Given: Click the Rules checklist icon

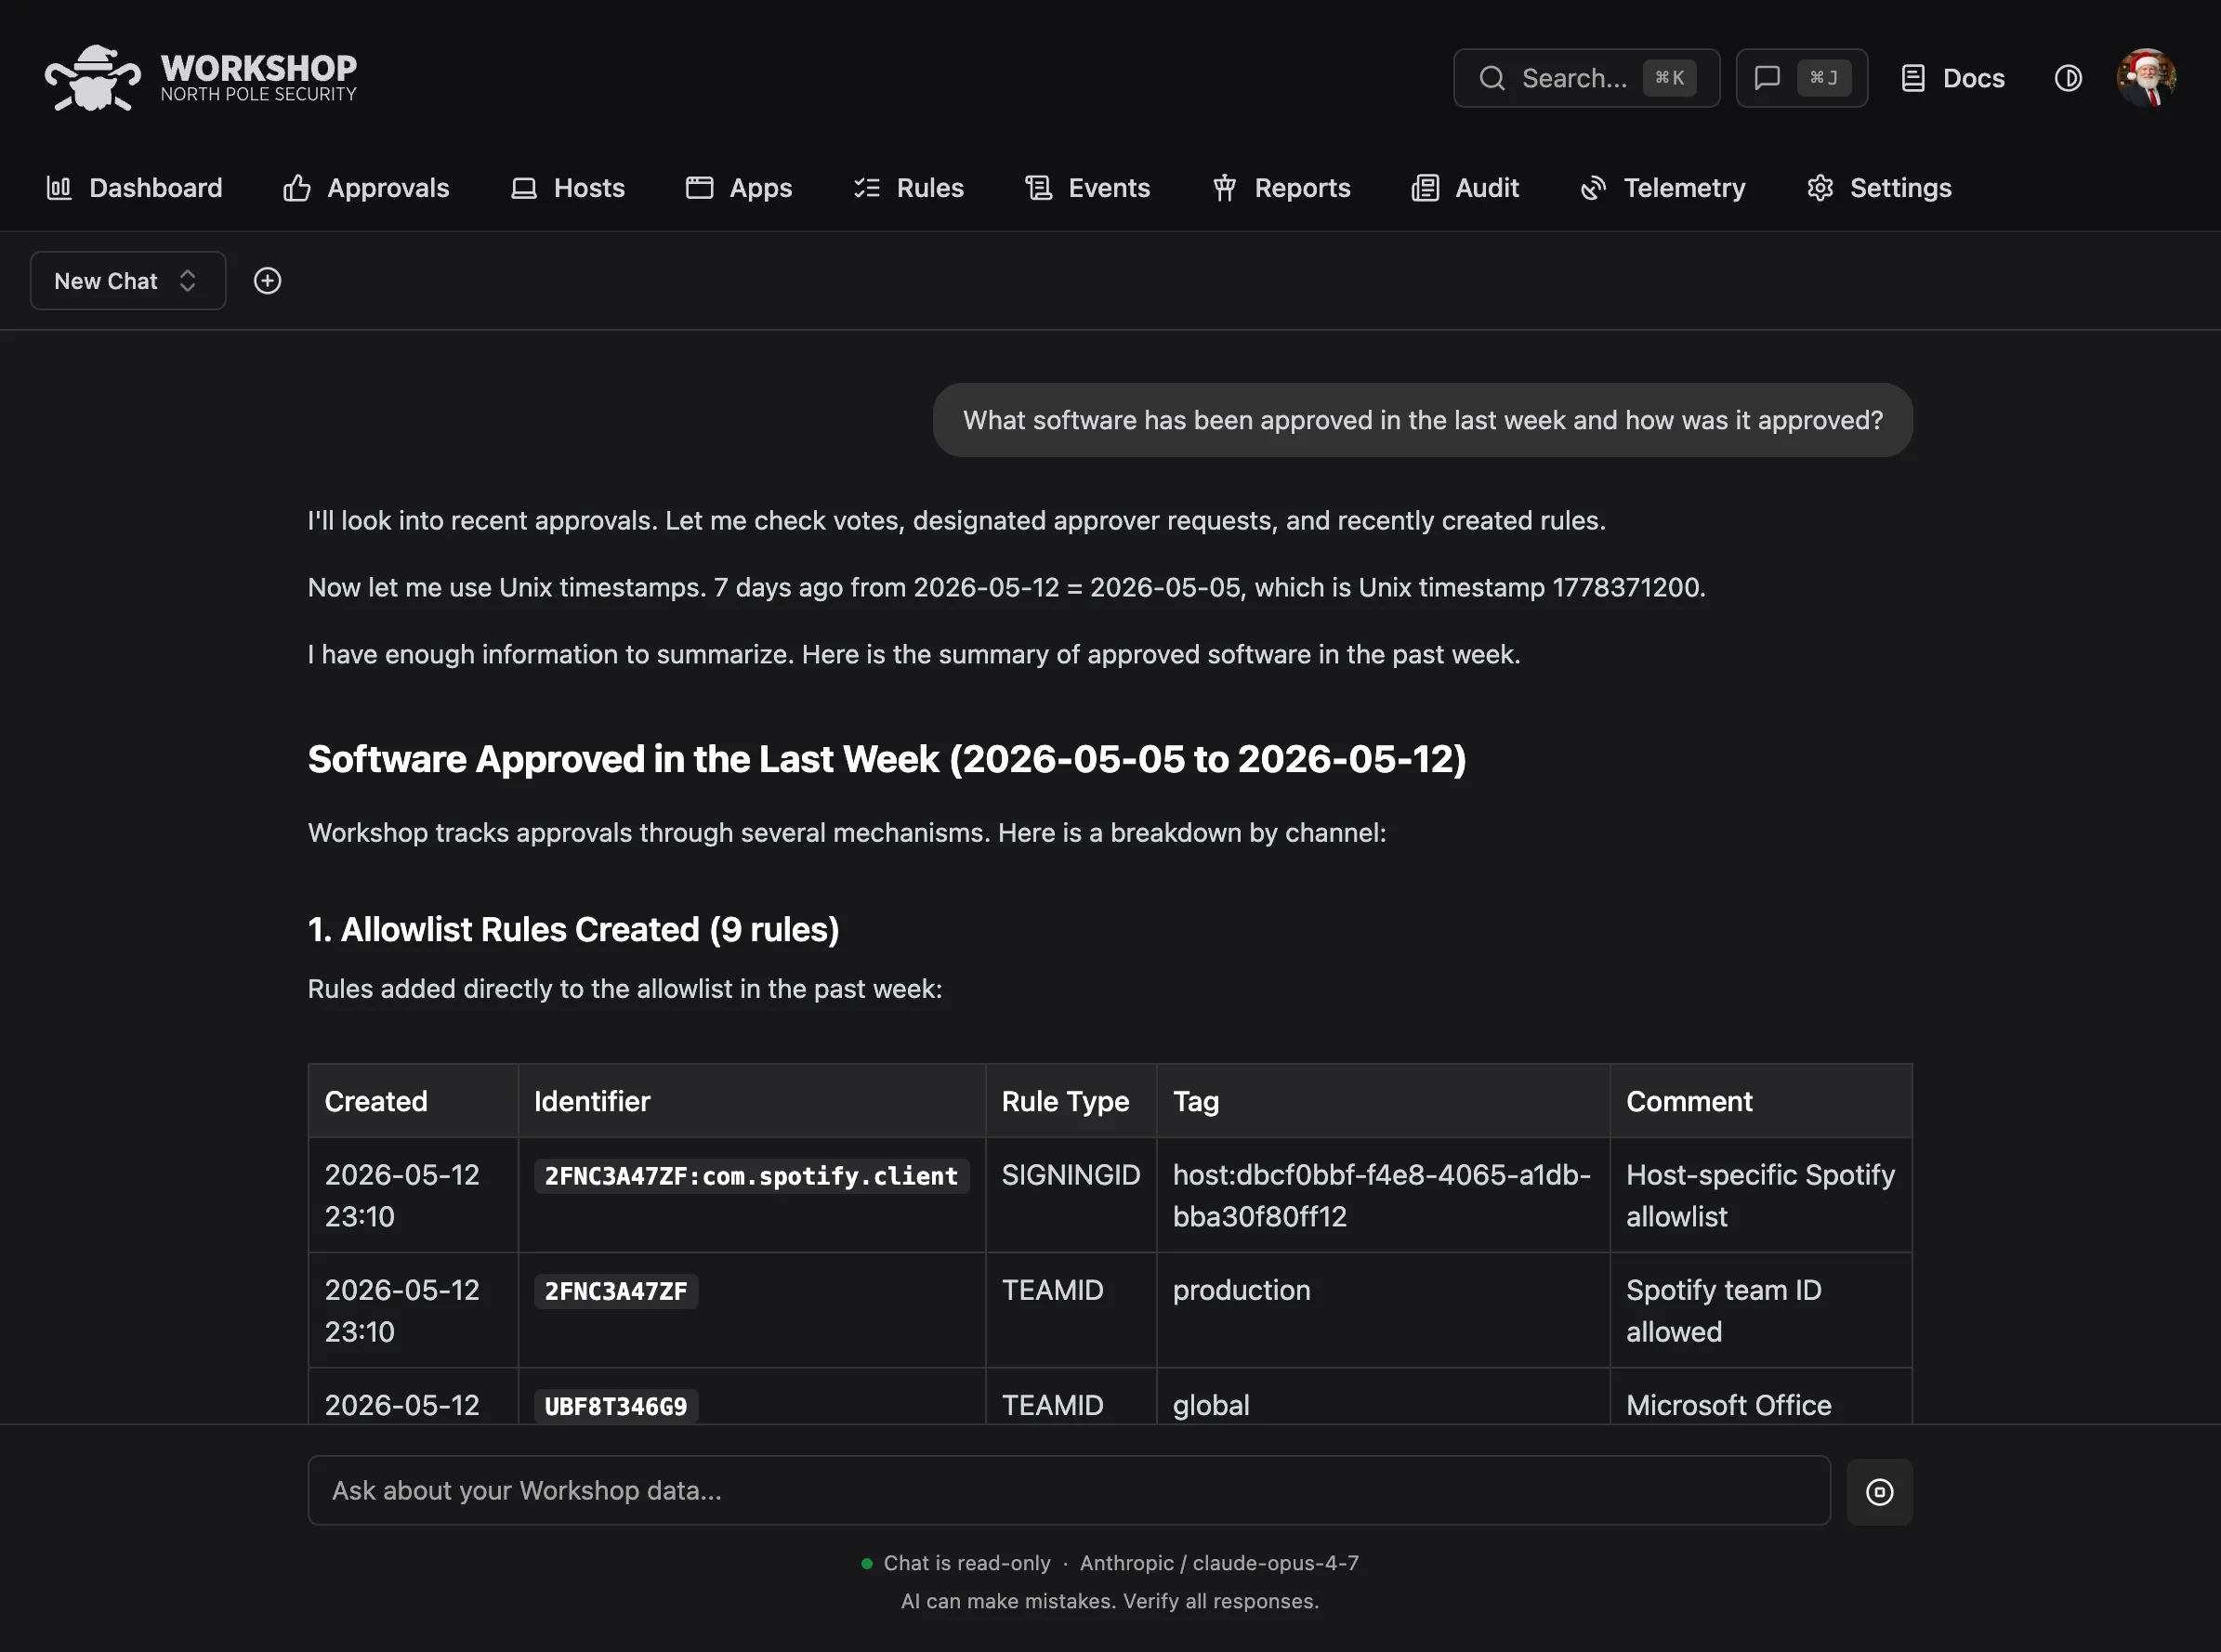Looking at the screenshot, I should click(867, 188).
